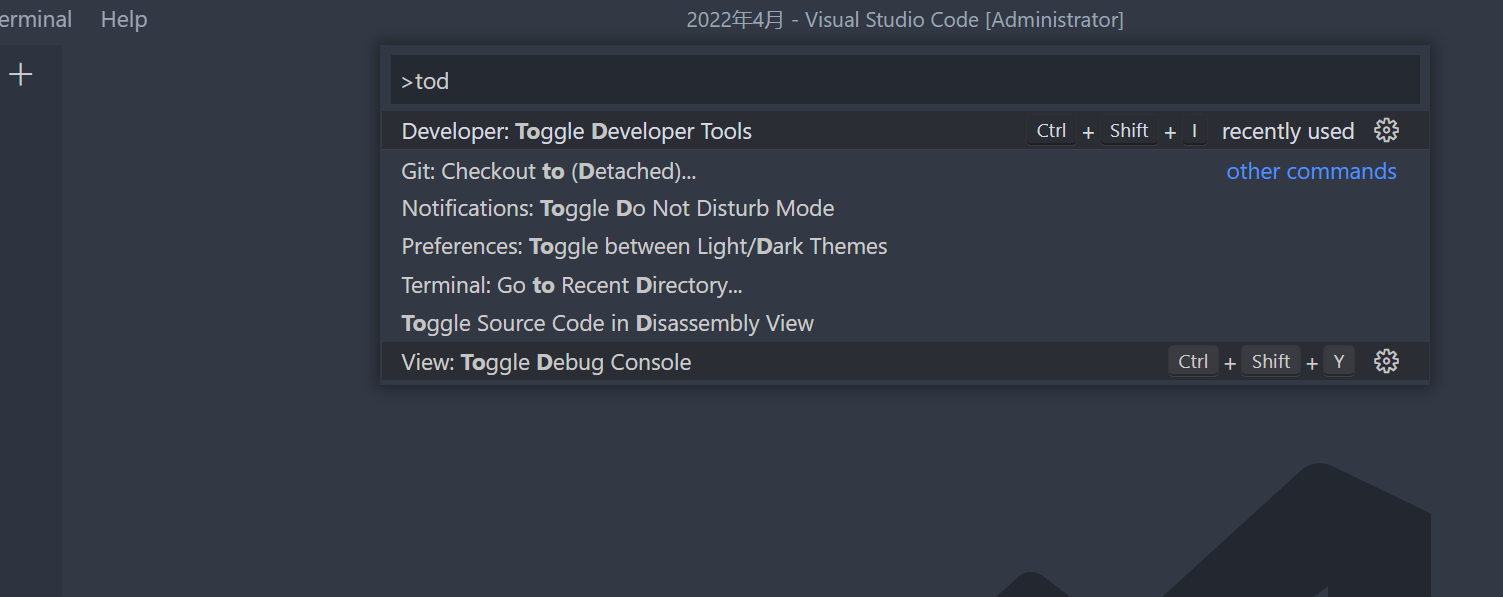Screen dimensions: 1503x597
Task: Open the other commands link
Action: click(x=1311, y=171)
